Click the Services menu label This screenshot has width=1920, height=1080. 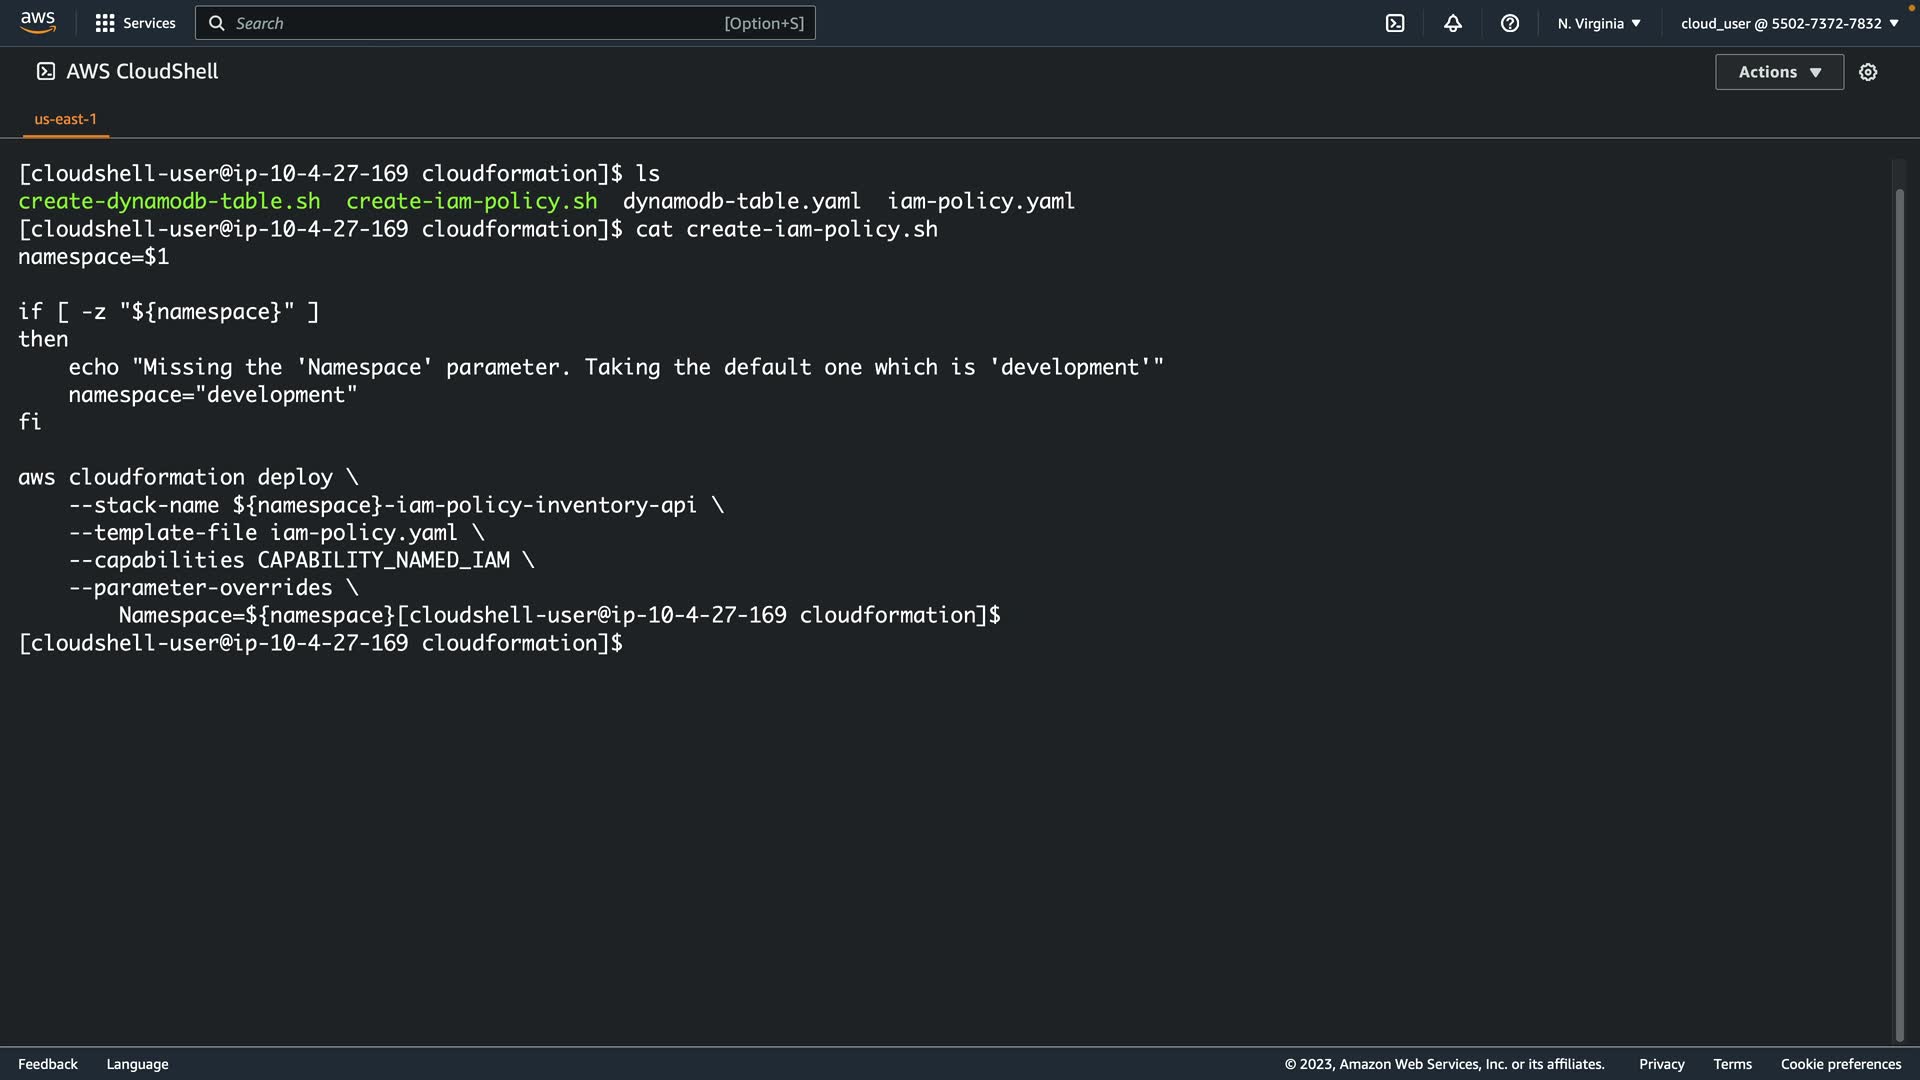(149, 23)
